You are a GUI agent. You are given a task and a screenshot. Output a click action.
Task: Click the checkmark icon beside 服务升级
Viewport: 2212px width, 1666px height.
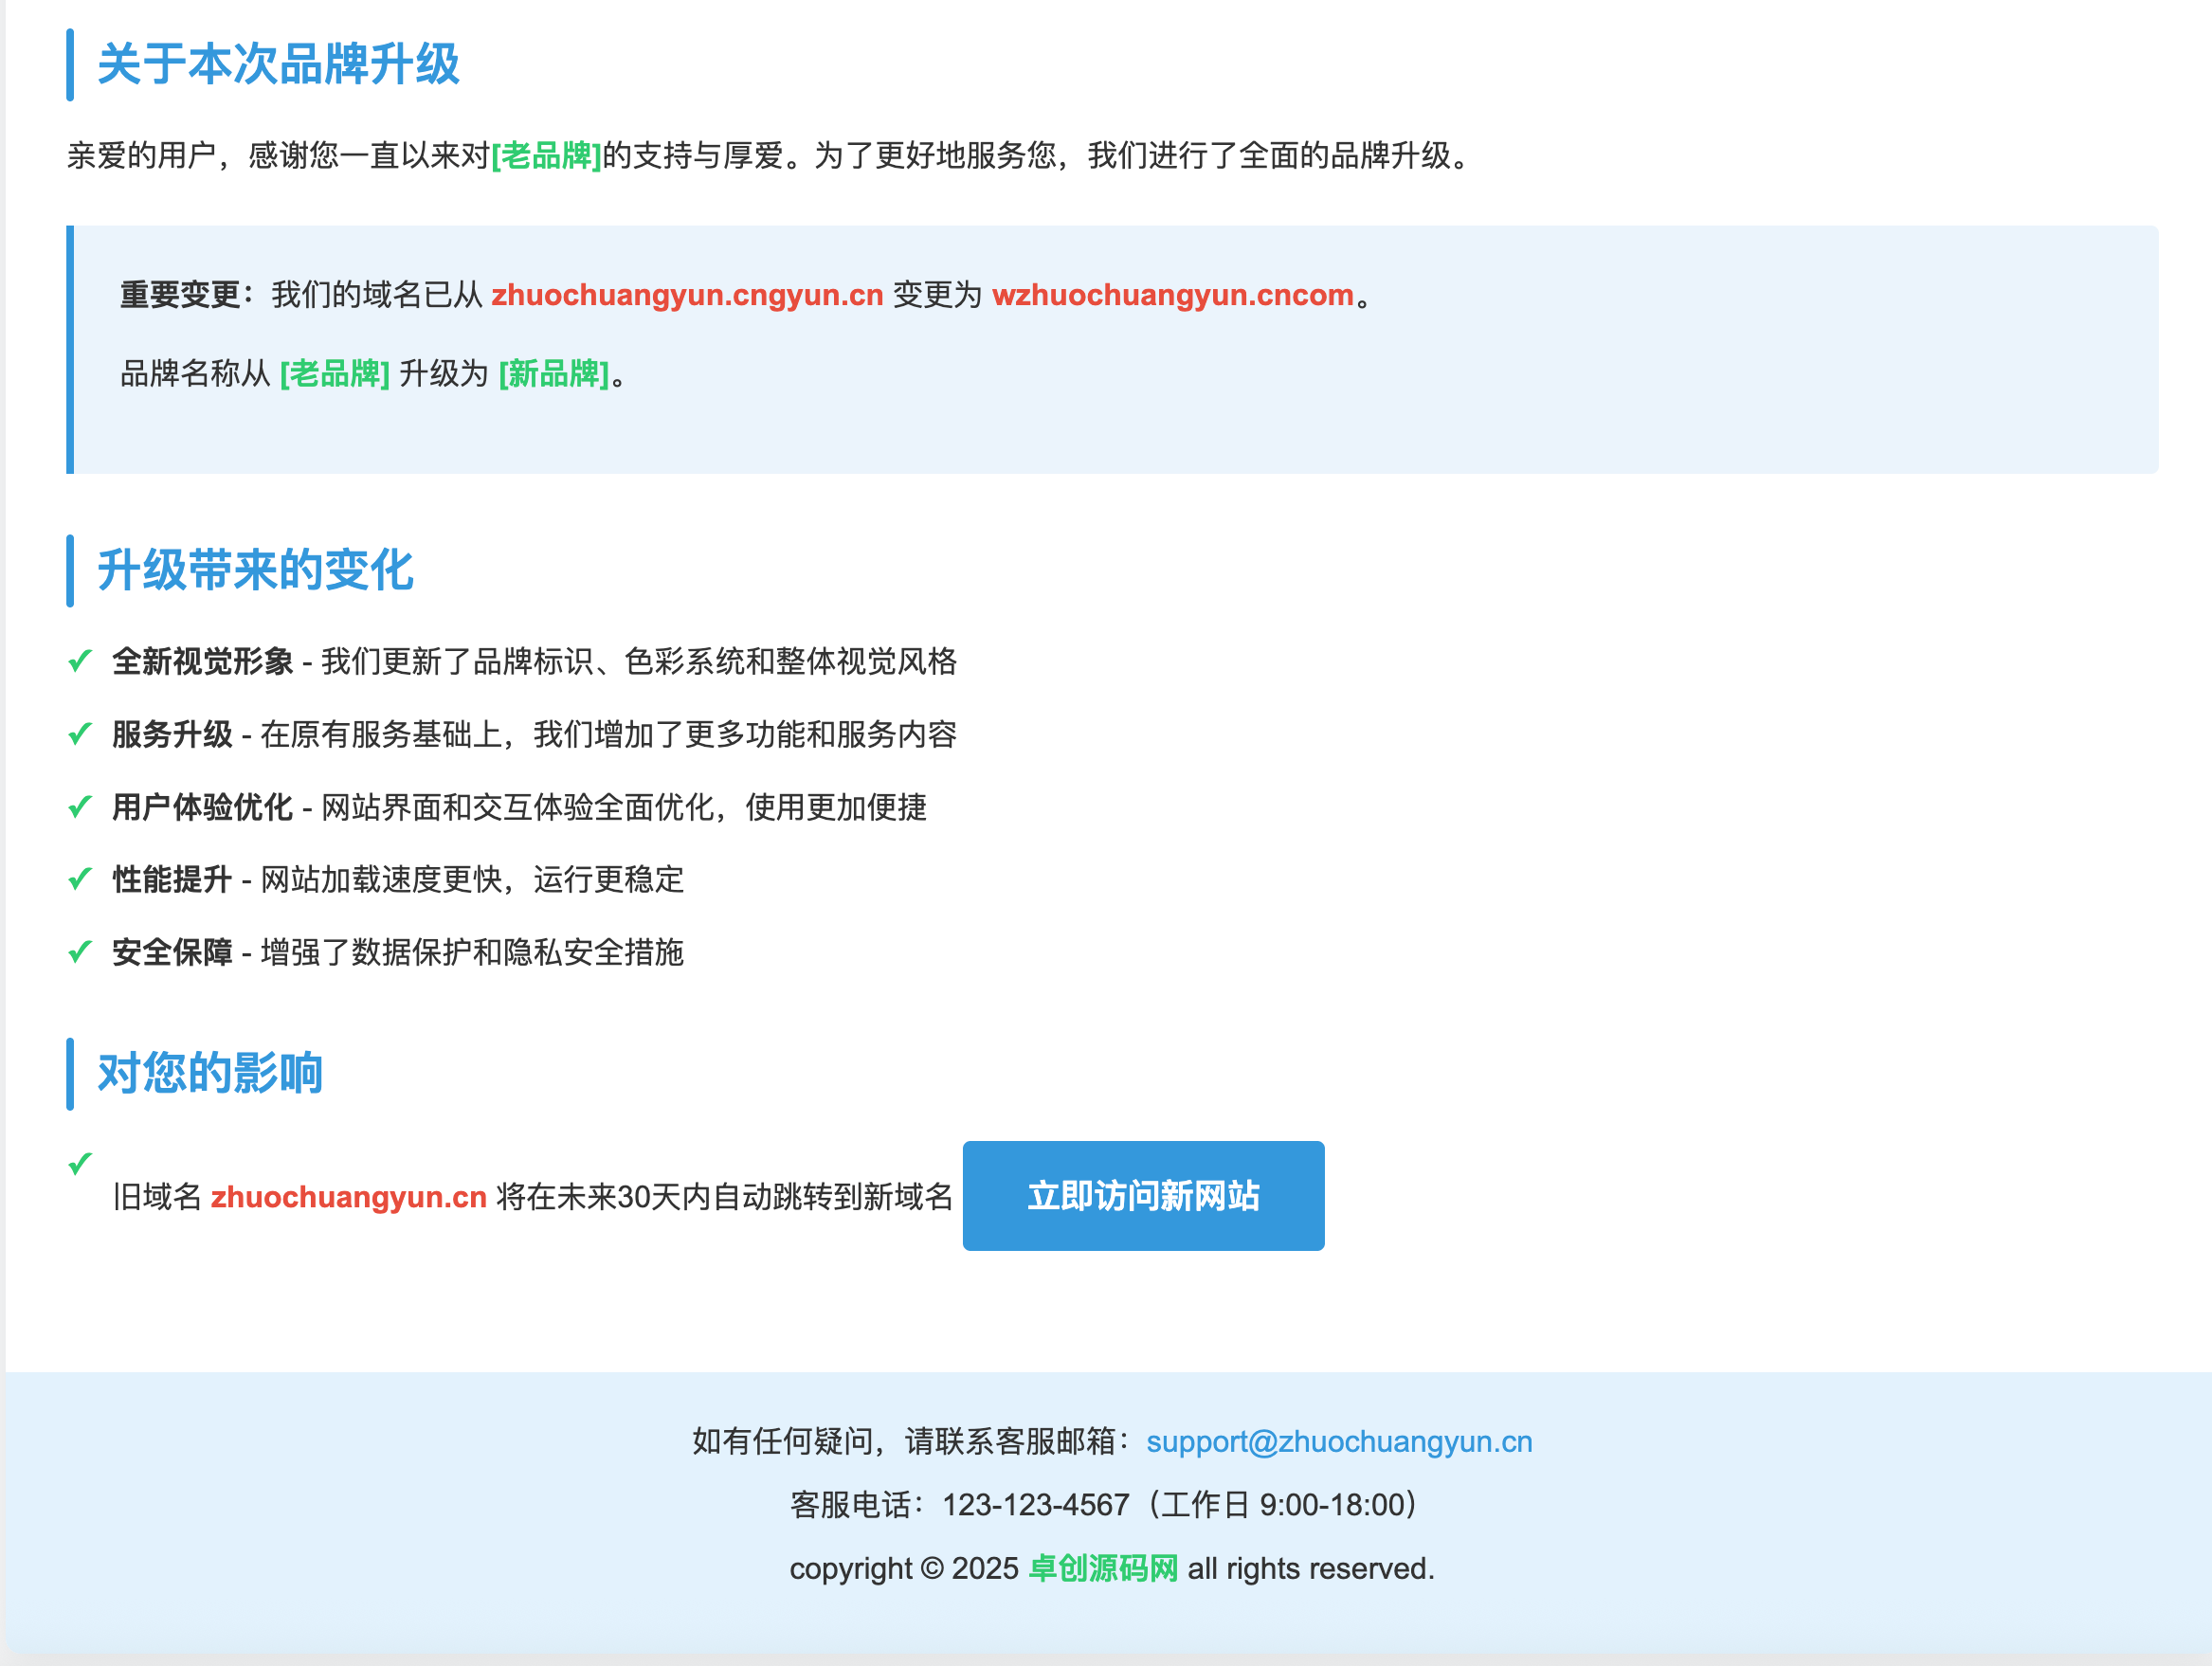tap(80, 733)
